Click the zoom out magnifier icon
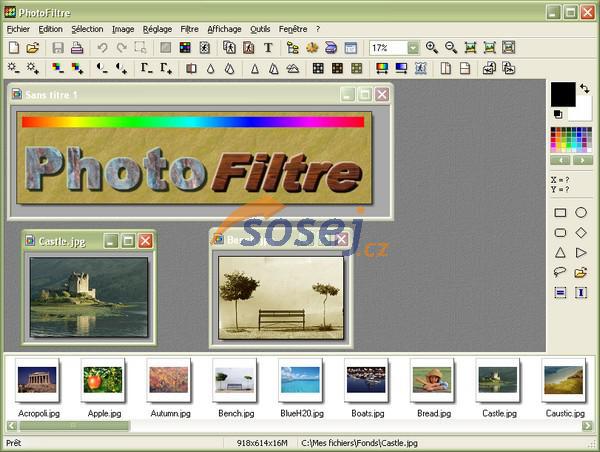This screenshot has width=600, height=452. point(451,48)
